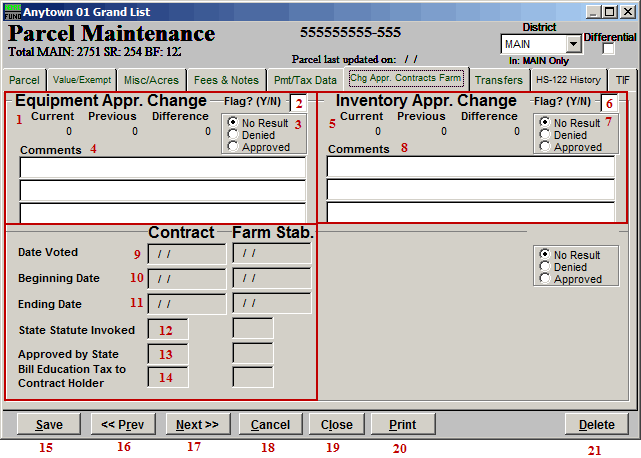Tick the Differential checkbox

[x=609, y=50]
